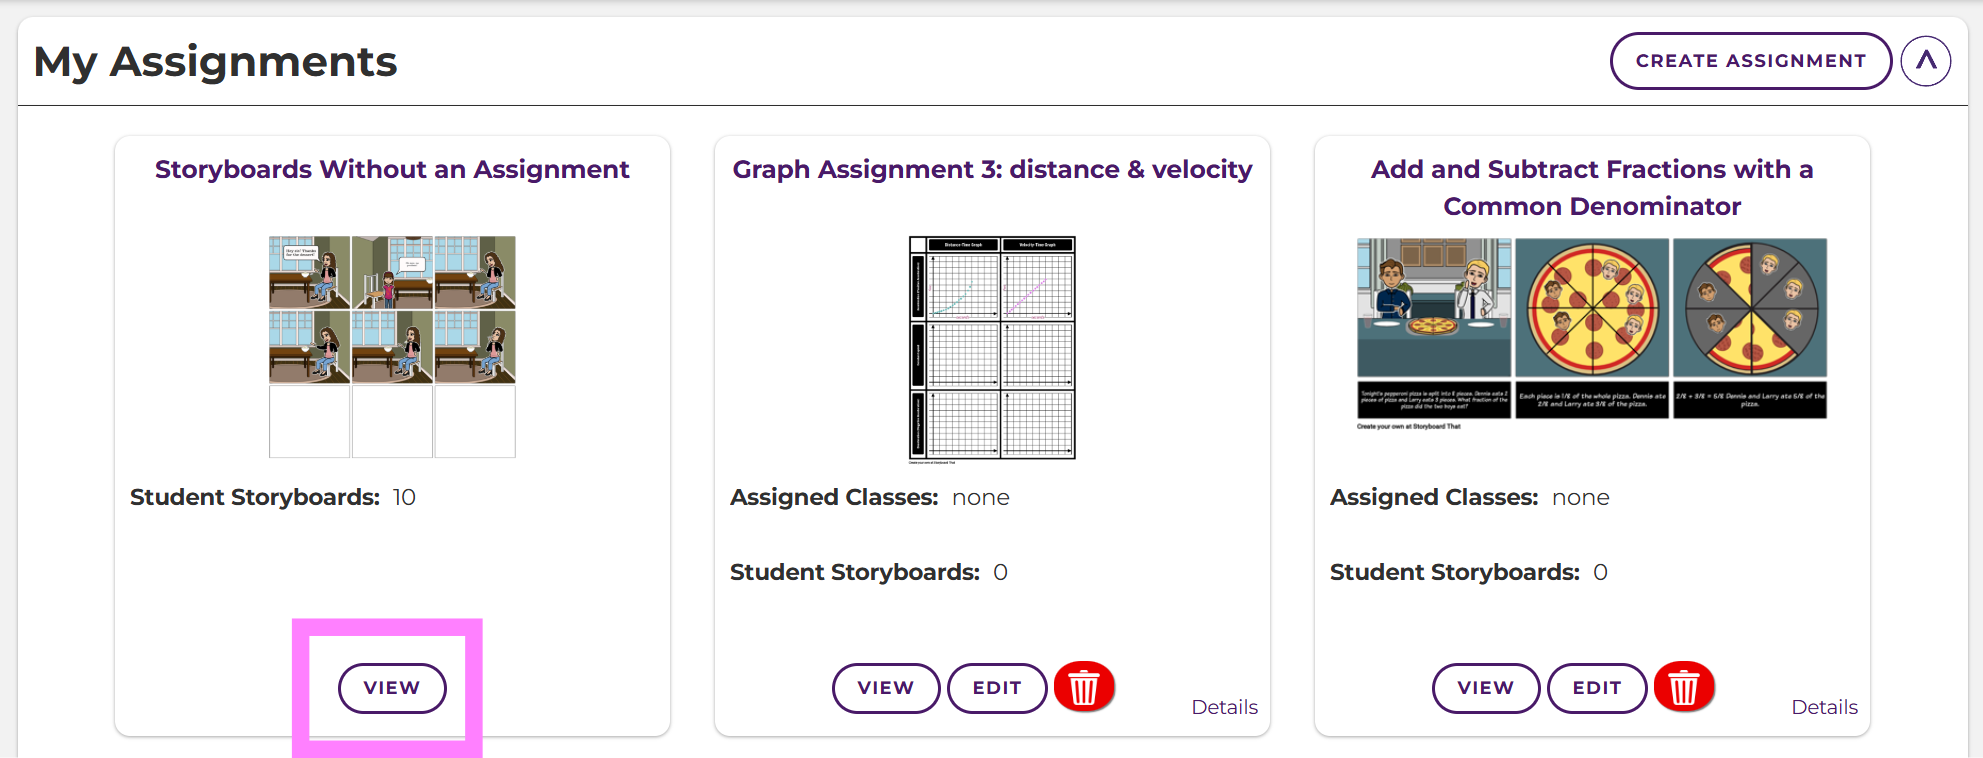Click trash icon for Fractions assignment
This screenshot has height=758, width=1983.
[x=1684, y=687]
